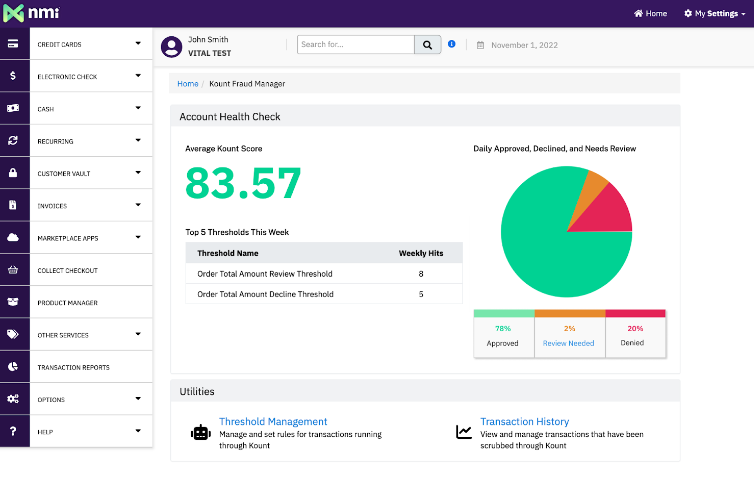The height and width of the screenshot is (482, 754).
Task: Open the My Settings dropdown
Action: click(x=715, y=13)
